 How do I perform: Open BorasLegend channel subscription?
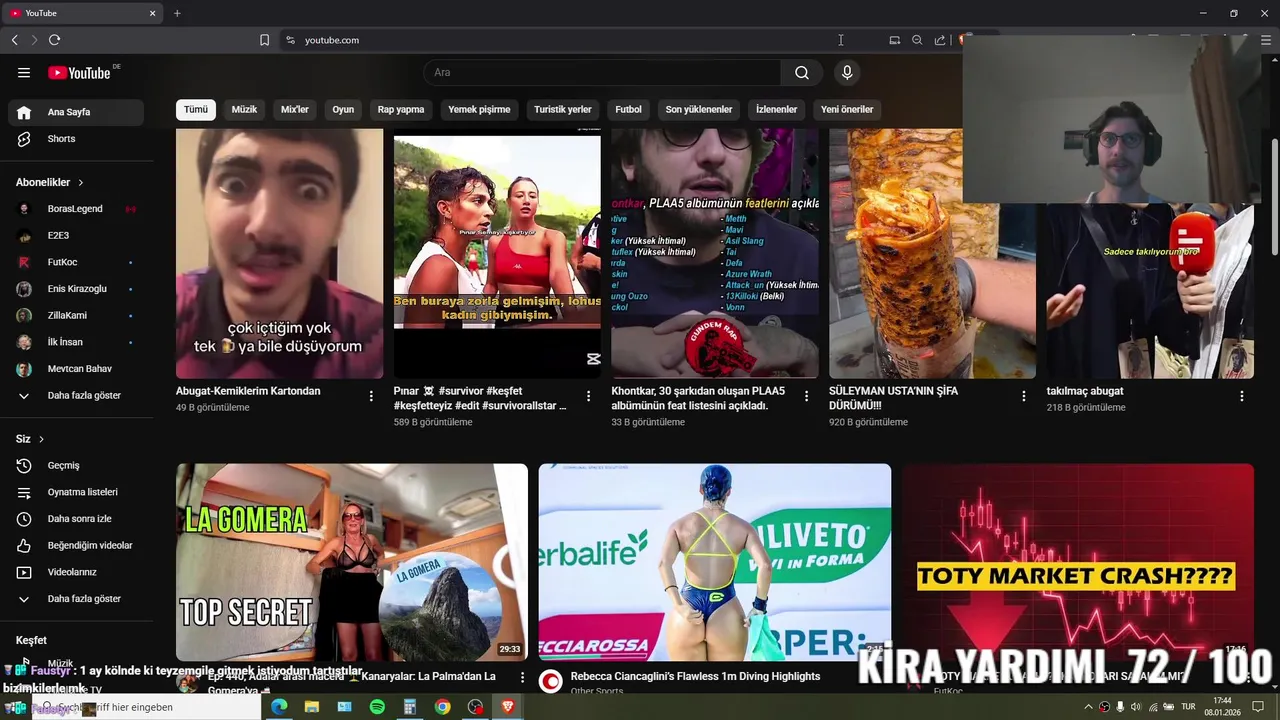(x=76, y=209)
